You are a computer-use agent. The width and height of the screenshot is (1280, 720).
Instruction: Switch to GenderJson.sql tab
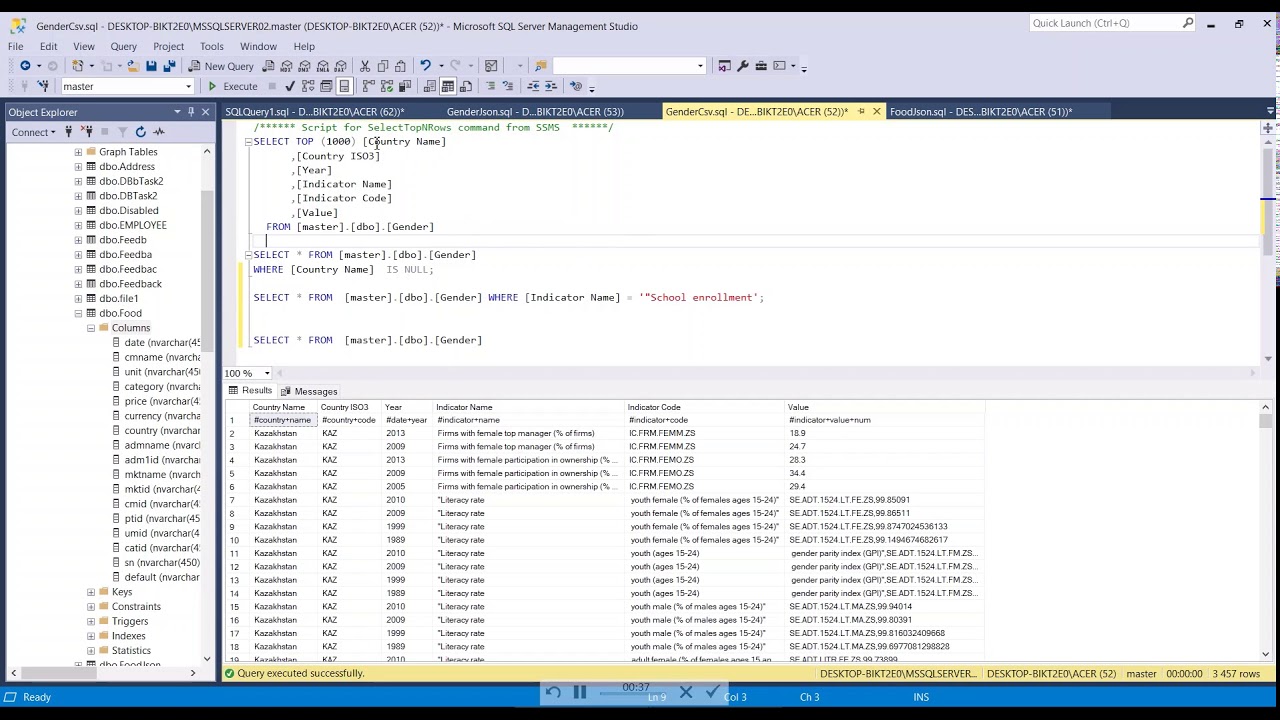coord(535,112)
